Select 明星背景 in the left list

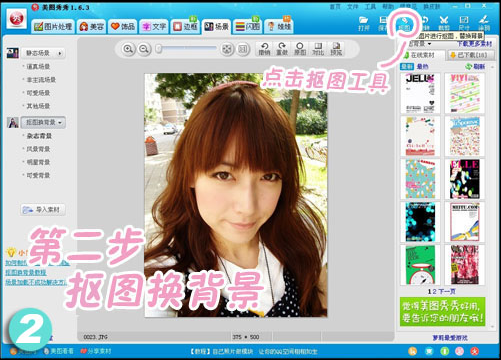pos(38,162)
